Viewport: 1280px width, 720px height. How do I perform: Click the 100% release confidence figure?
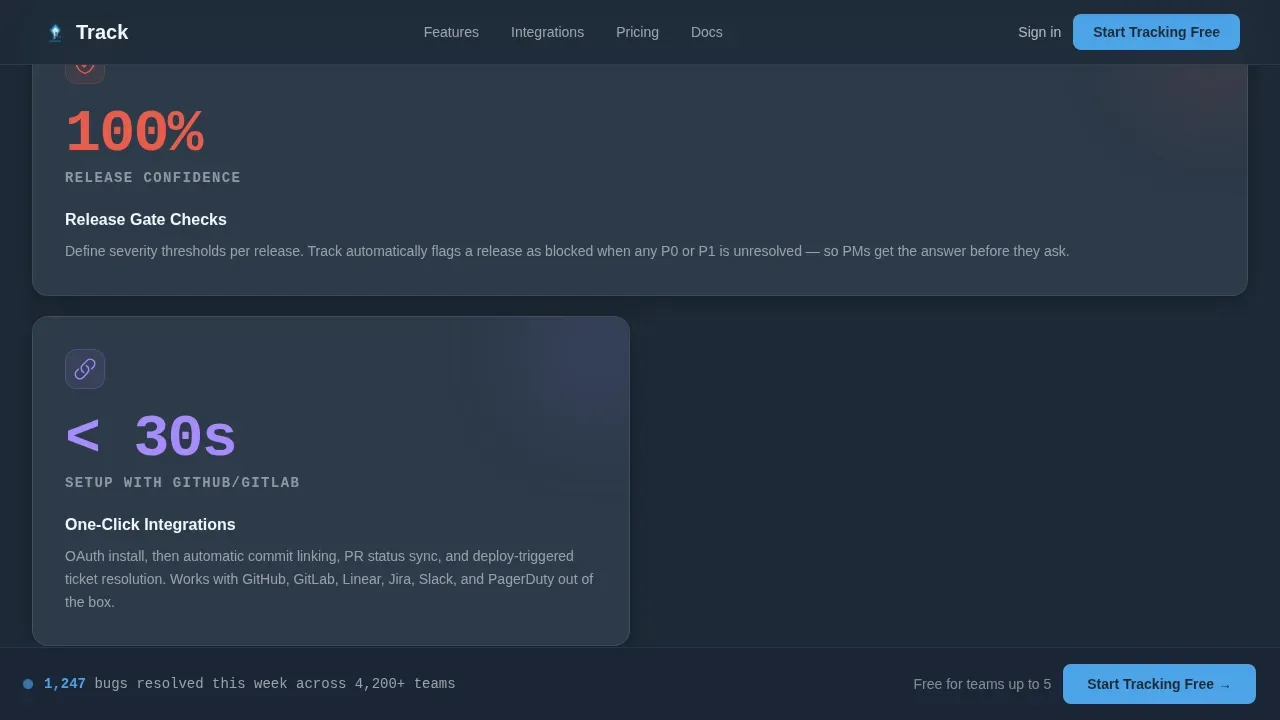(134, 133)
